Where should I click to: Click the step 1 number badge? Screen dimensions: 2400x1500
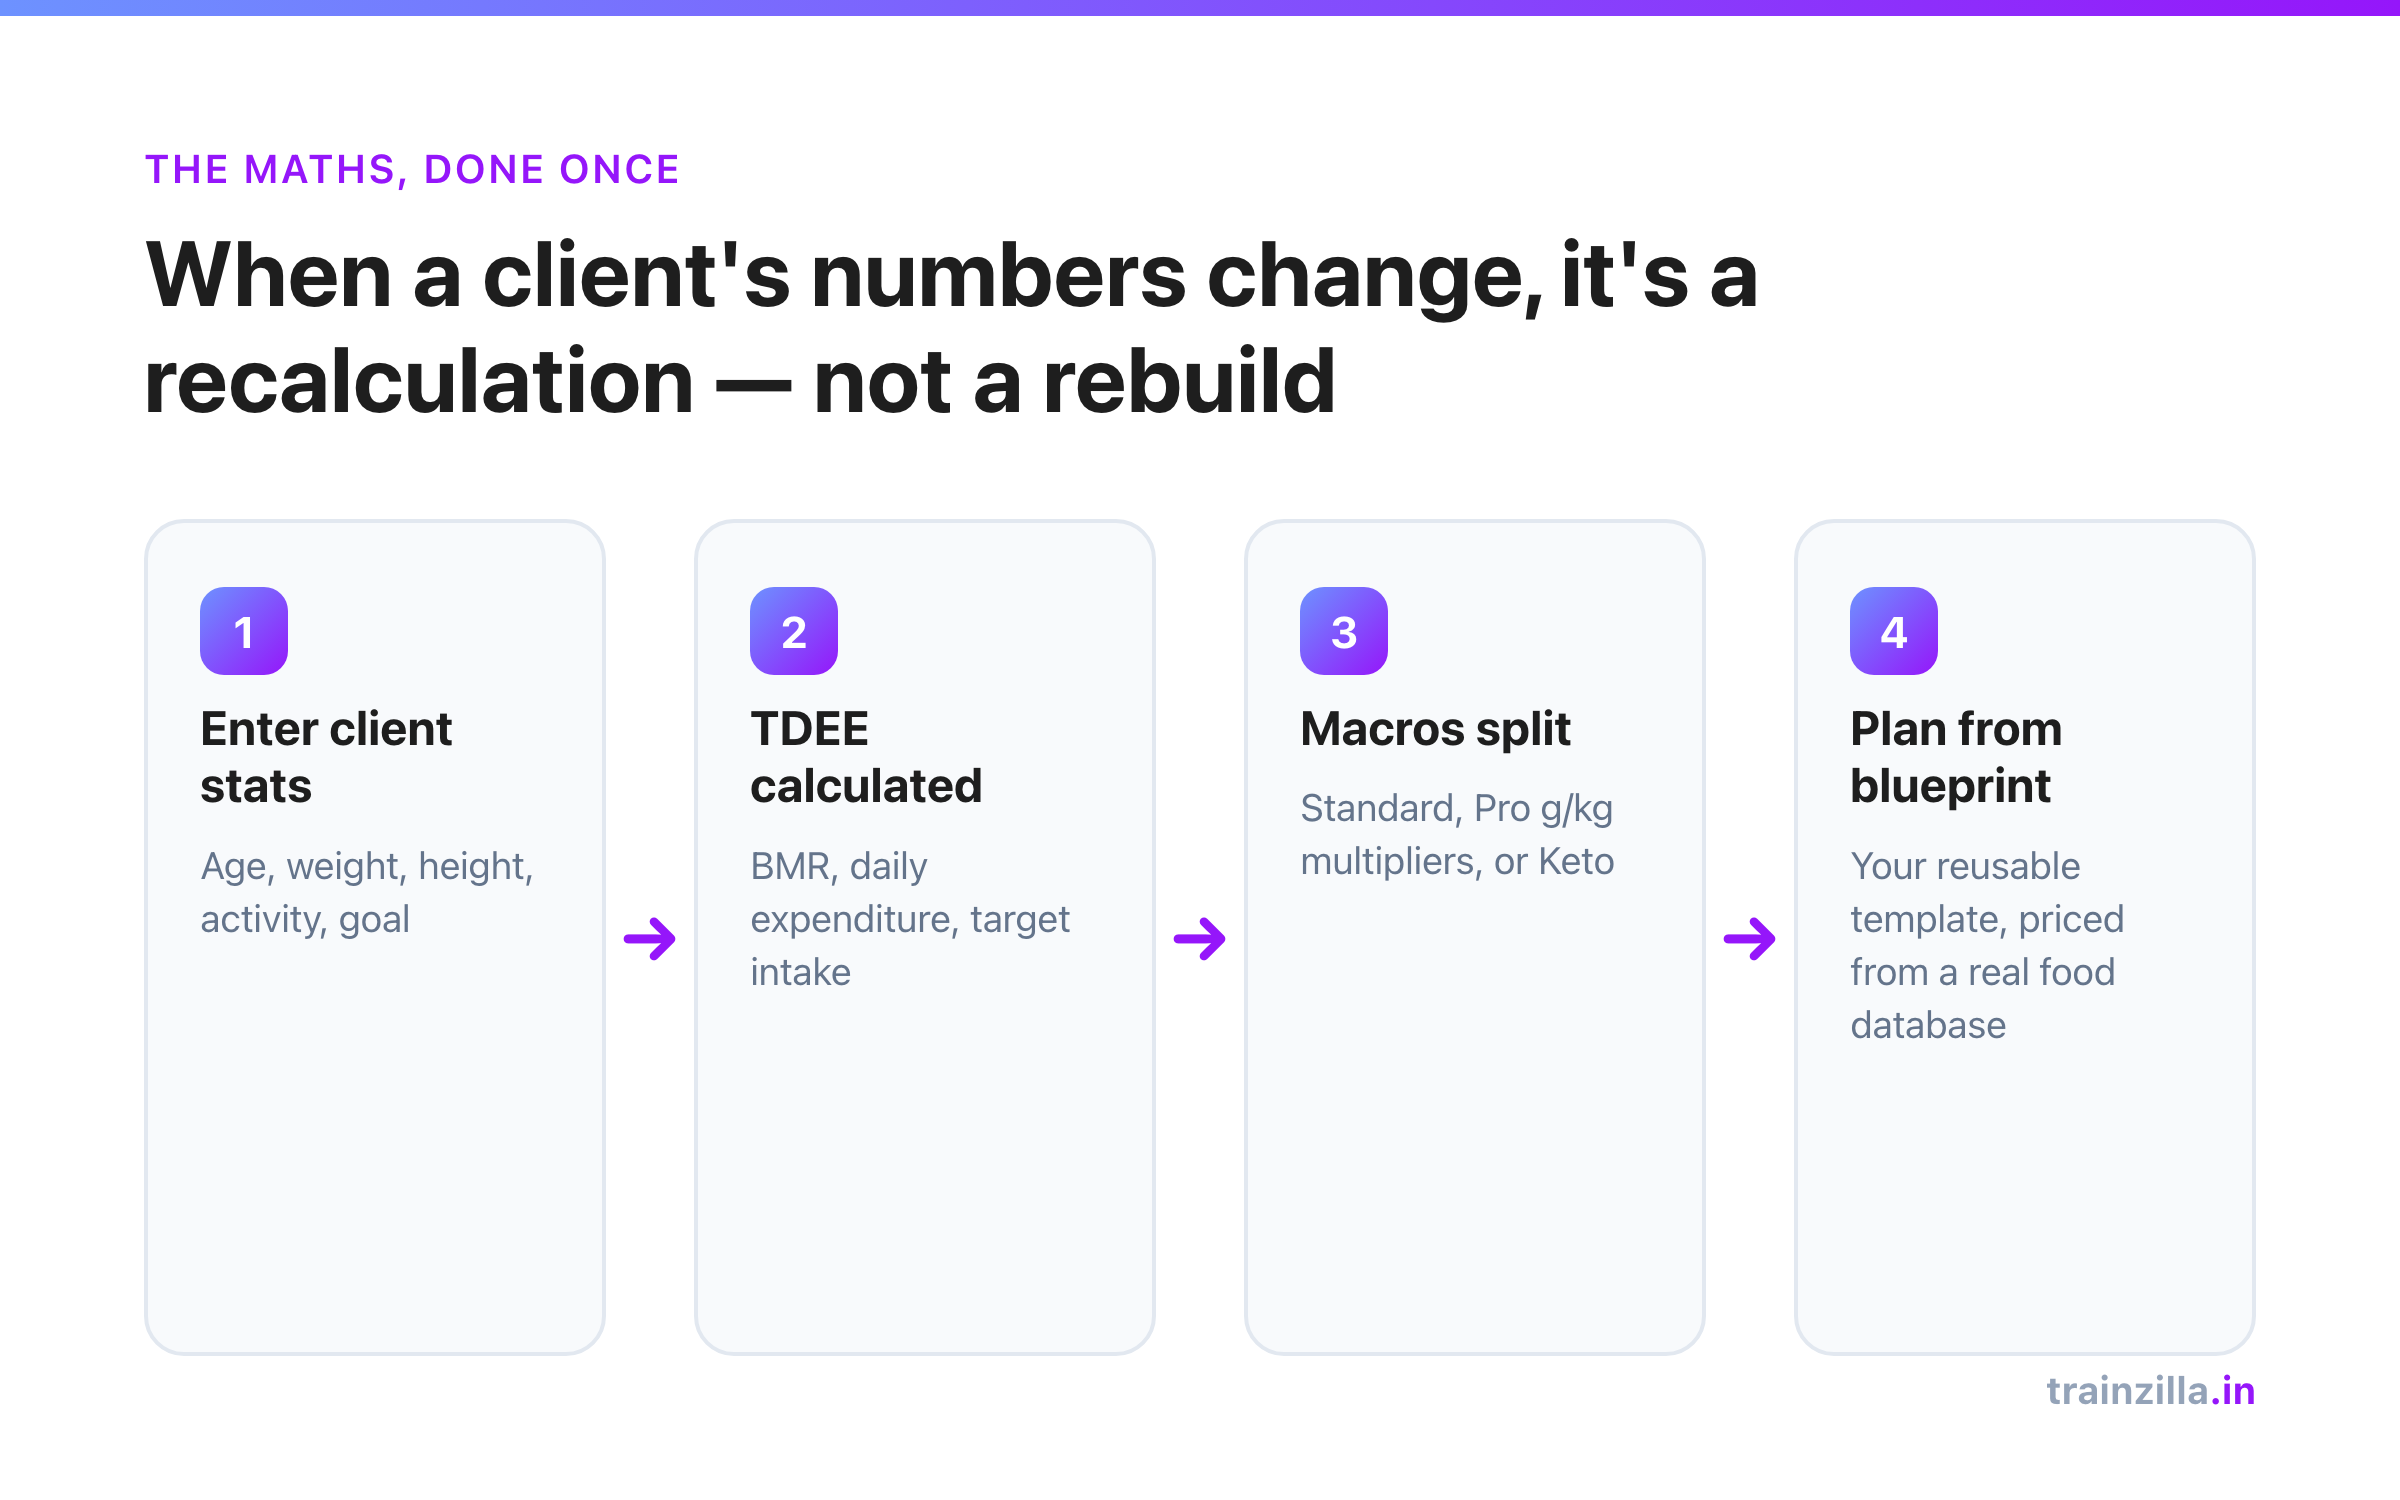244,631
